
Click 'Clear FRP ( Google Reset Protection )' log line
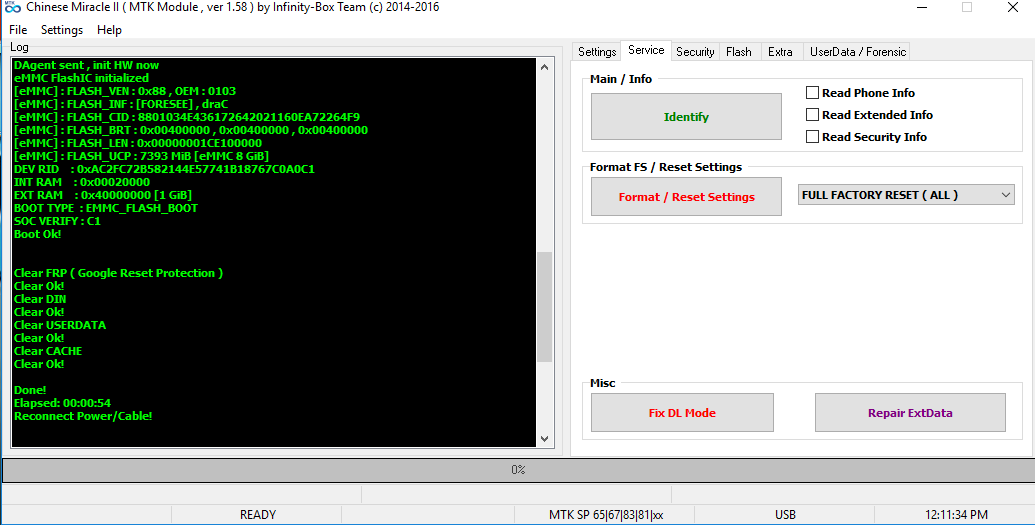(x=118, y=273)
